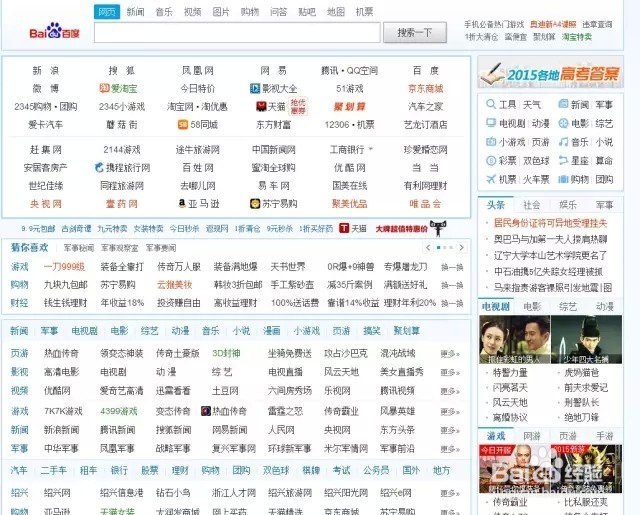Open the 虎妈猫爸 drama link
This screenshot has height=515, width=640.
581,373
